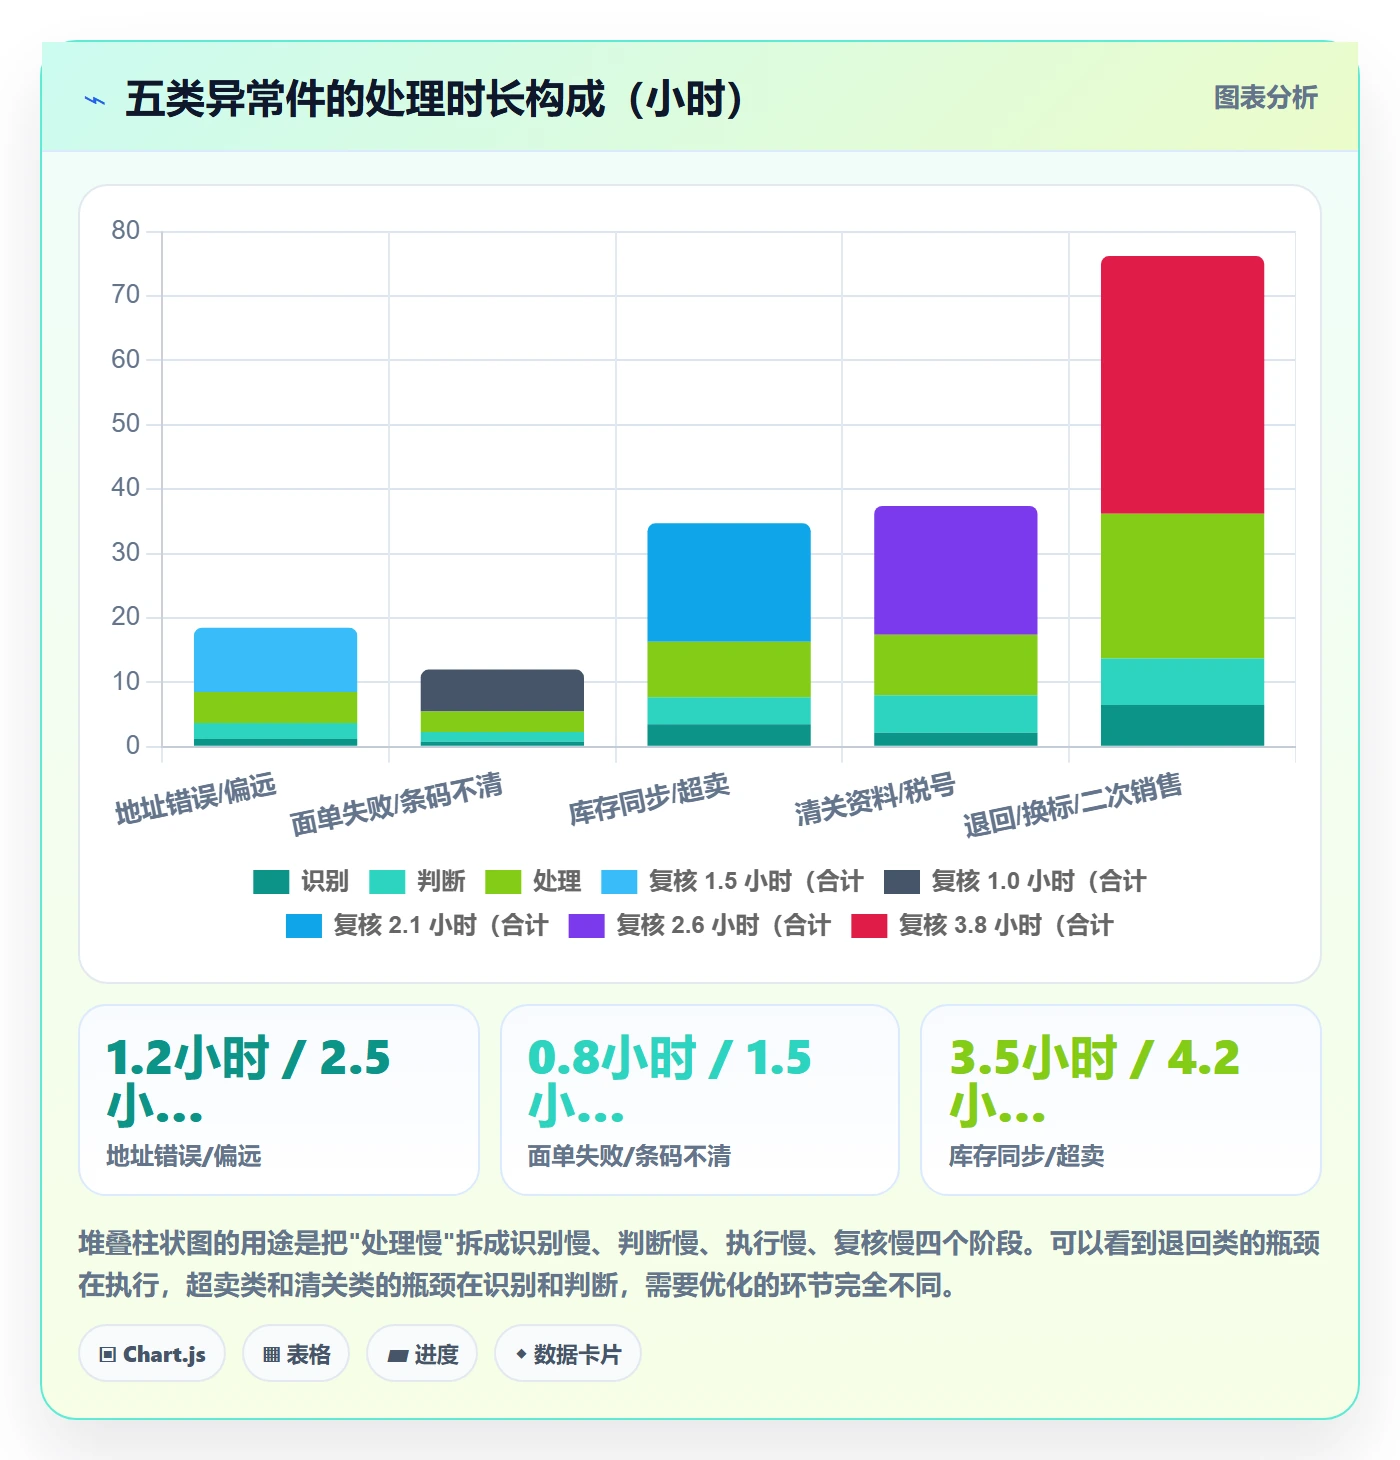Toggle the 复核 1.5 小时 legend item

click(x=732, y=881)
